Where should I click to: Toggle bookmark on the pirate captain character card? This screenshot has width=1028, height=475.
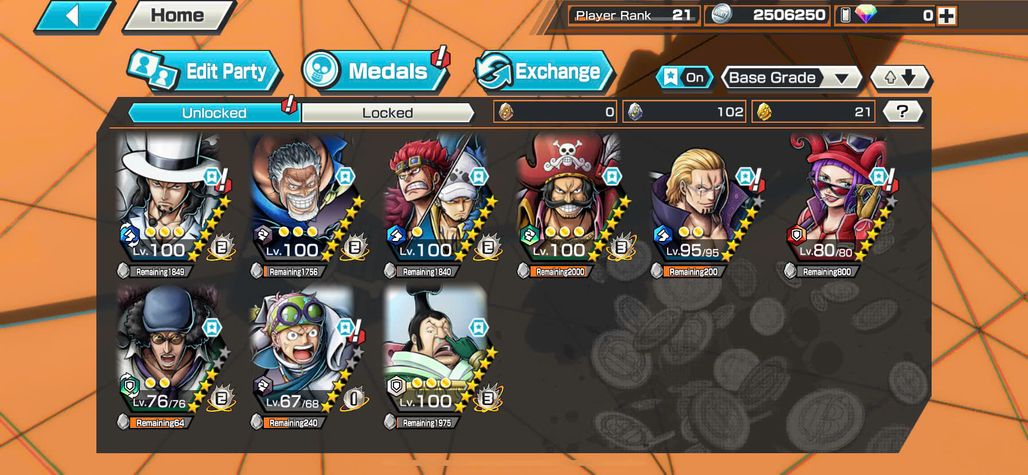click(610, 176)
